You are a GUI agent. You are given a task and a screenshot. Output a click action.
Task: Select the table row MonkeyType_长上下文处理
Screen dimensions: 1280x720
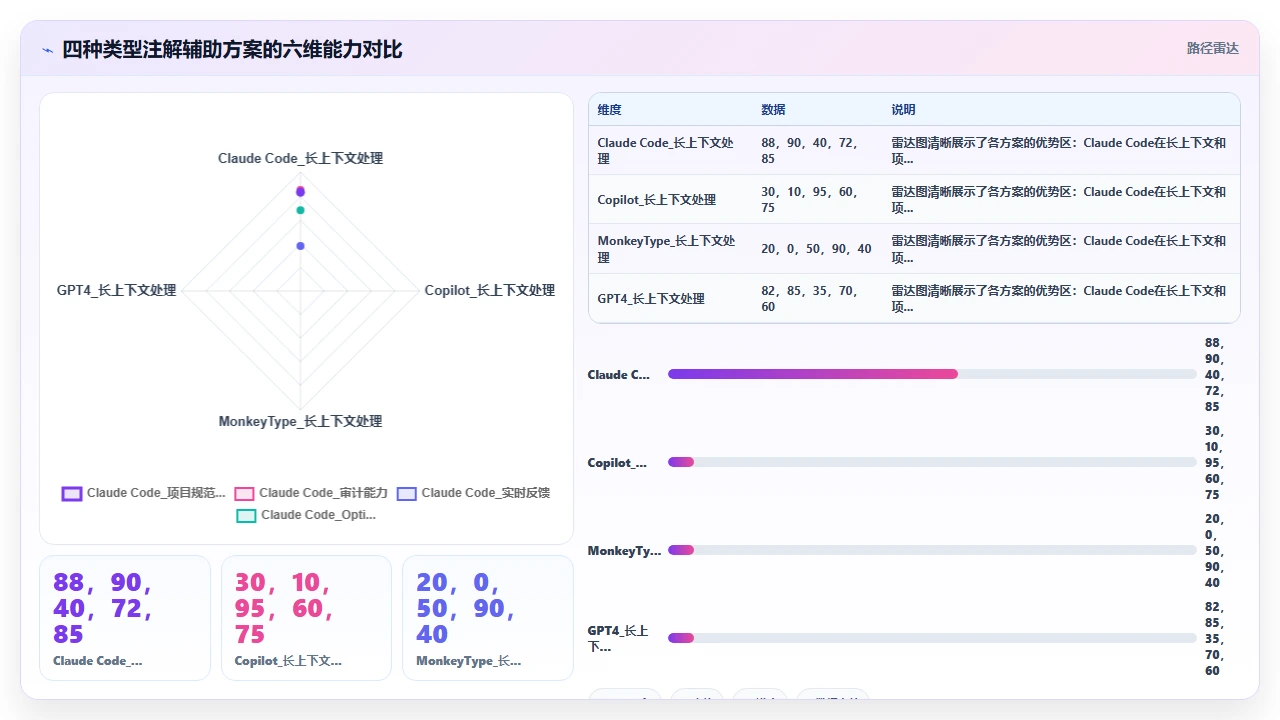(x=914, y=249)
